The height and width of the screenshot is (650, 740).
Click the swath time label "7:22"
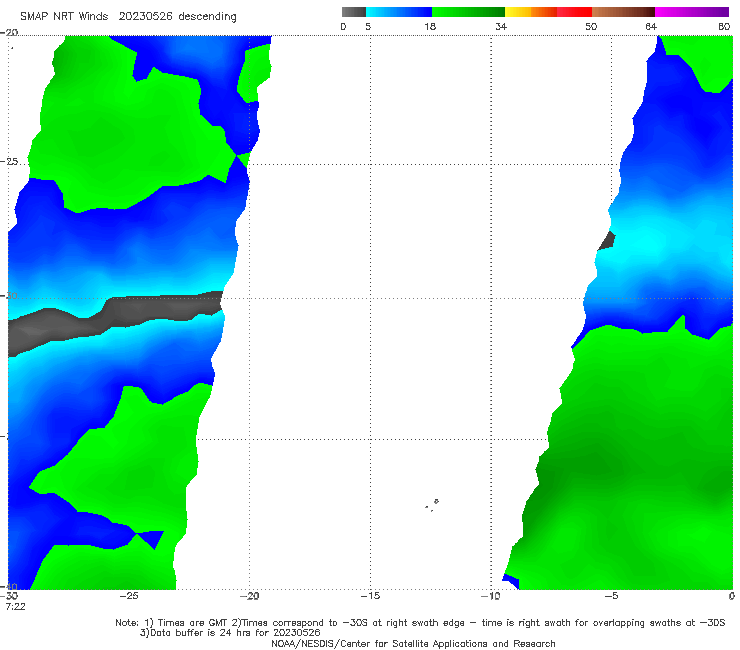[x=16, y=607]
